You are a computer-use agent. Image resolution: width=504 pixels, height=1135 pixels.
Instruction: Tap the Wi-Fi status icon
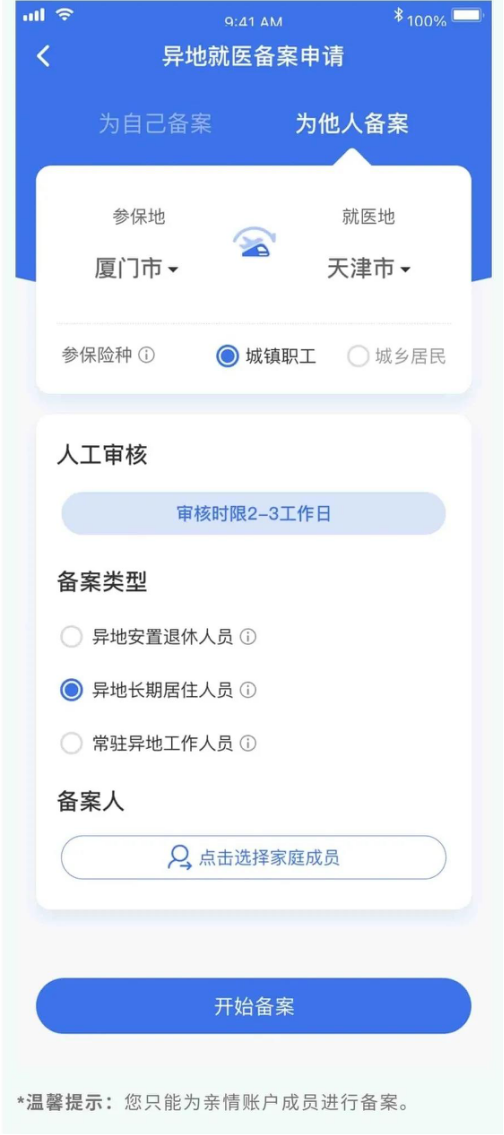coord(65,14)
